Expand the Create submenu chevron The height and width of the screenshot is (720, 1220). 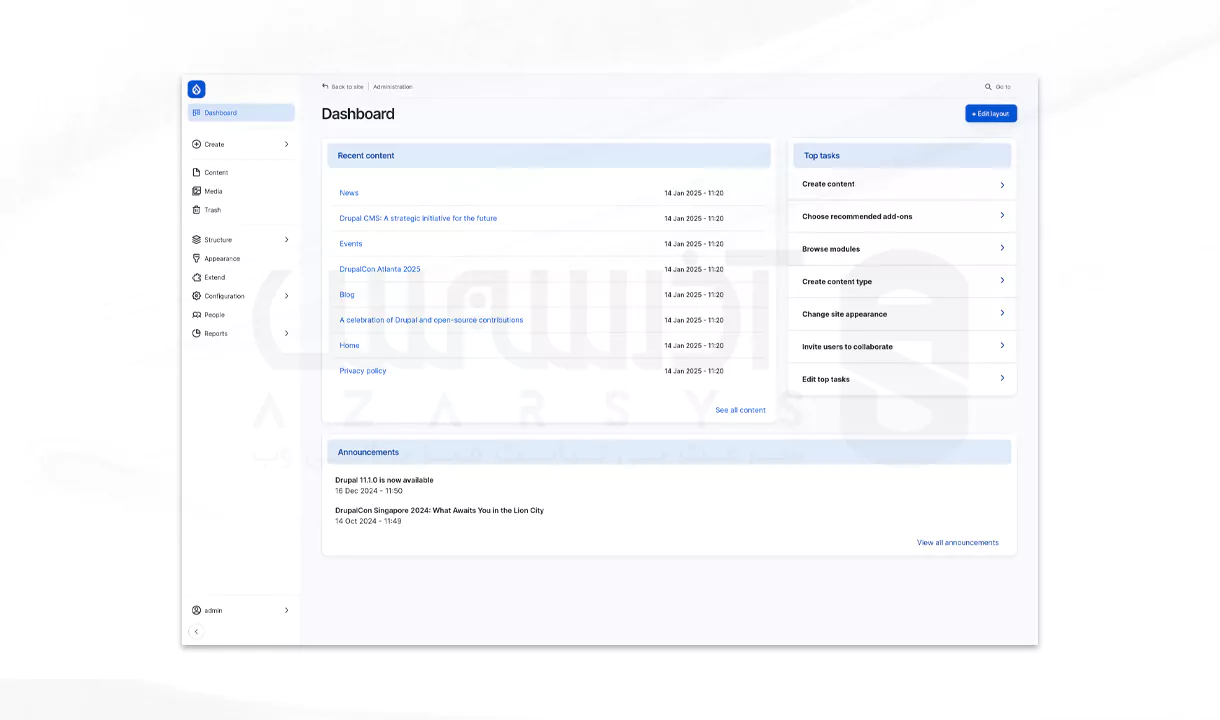pyautogui.click(x=286, y=144)
